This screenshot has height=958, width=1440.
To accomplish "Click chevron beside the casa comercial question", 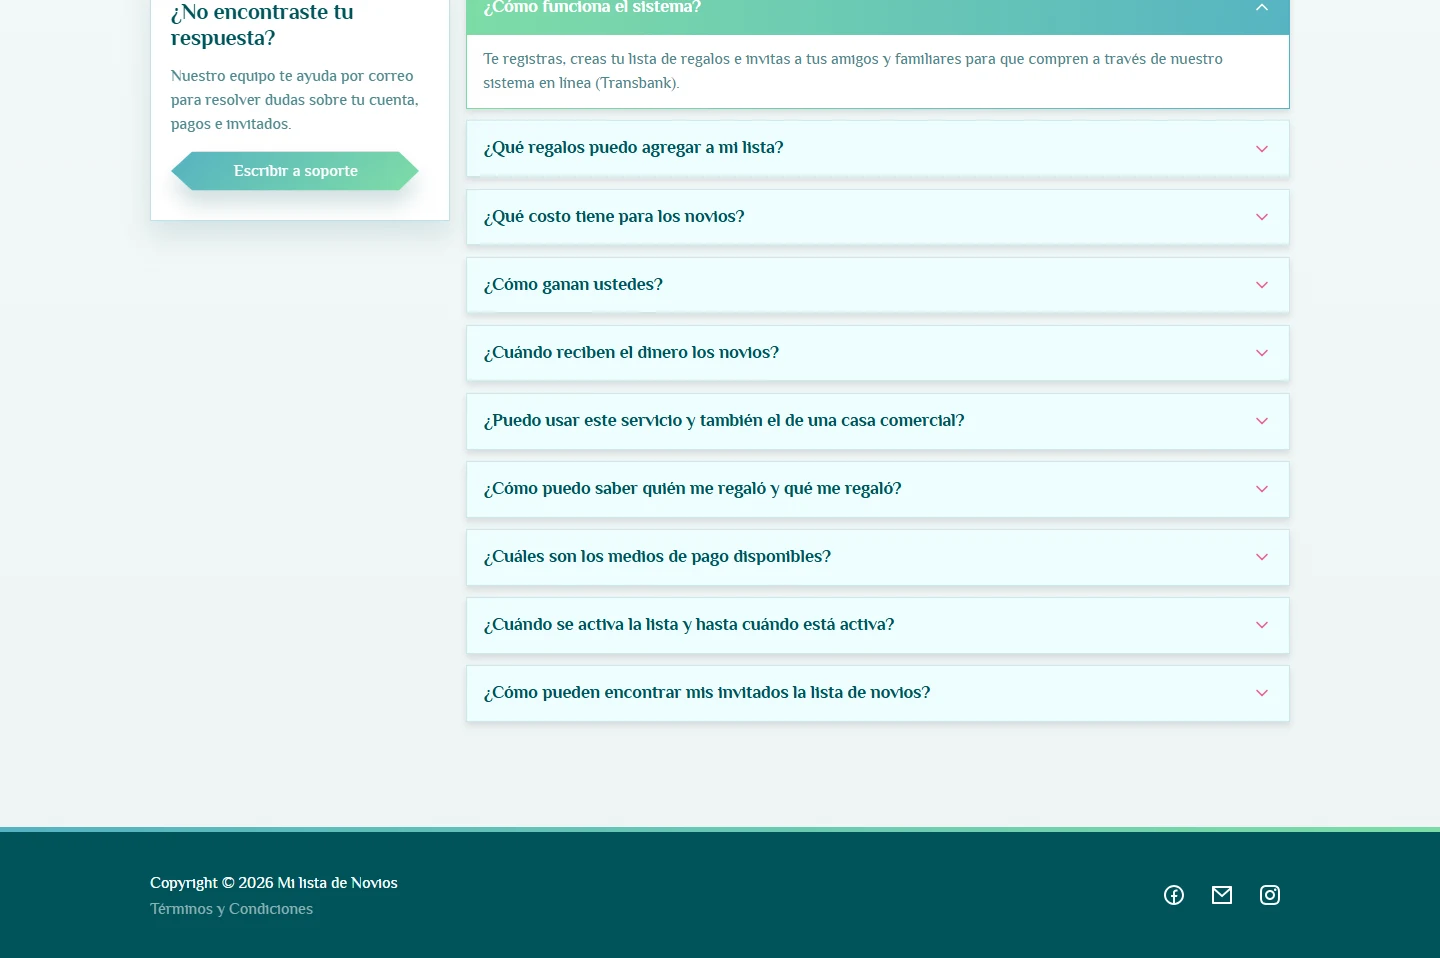I will pyautogui.click(x=1262, y=421).
